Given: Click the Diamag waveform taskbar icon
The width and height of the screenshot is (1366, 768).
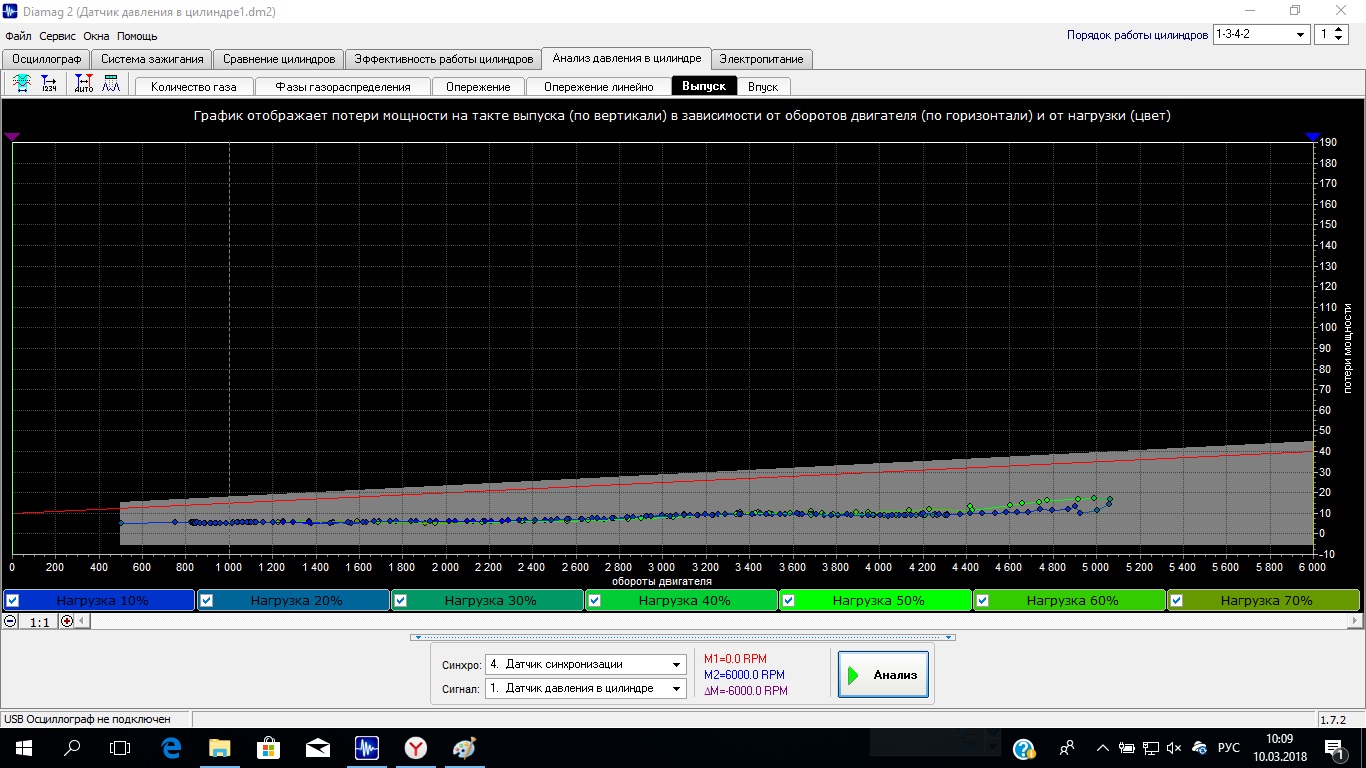Looking at the screenshot, I should 367,747.
